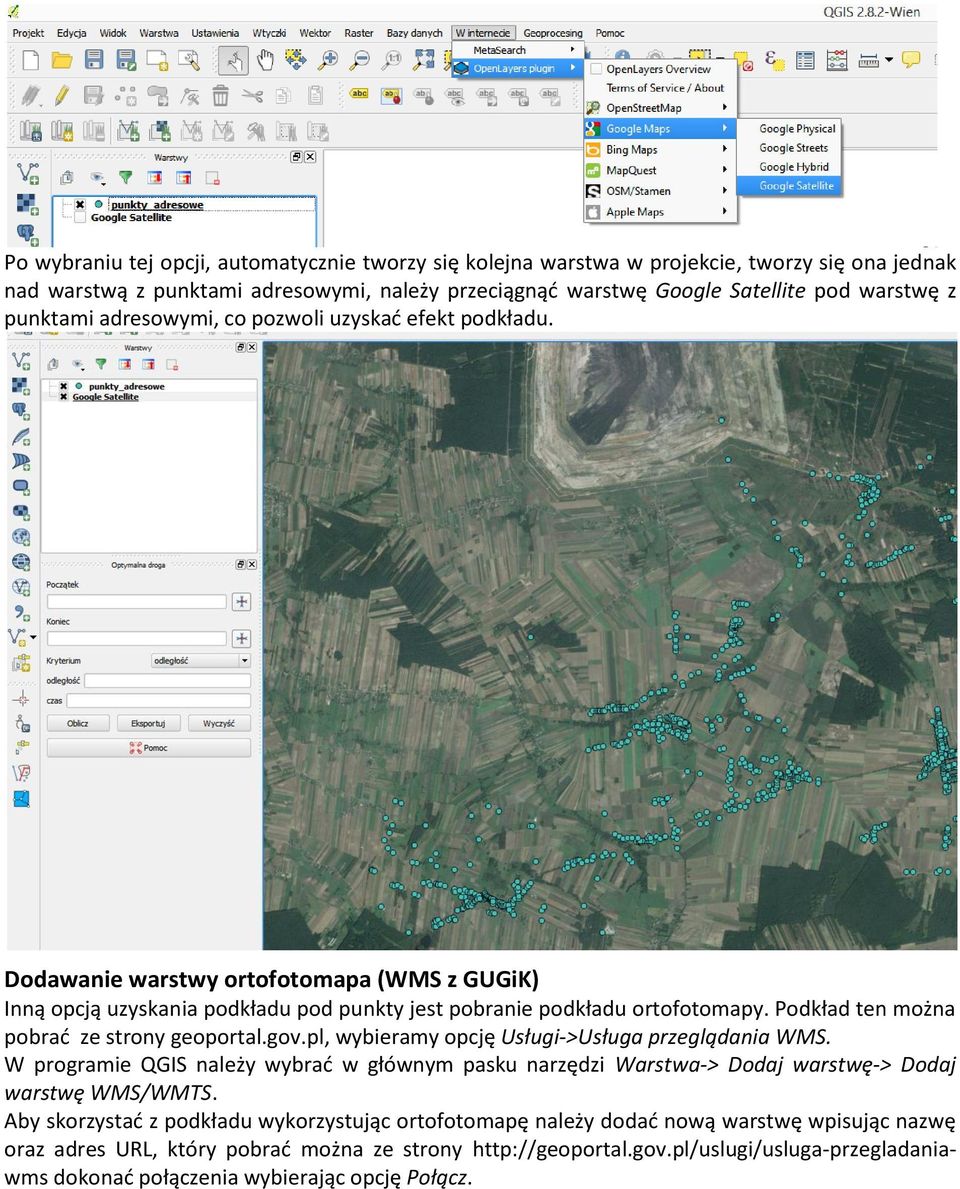
Task: Click the Oblicz button
Action: 77,723
